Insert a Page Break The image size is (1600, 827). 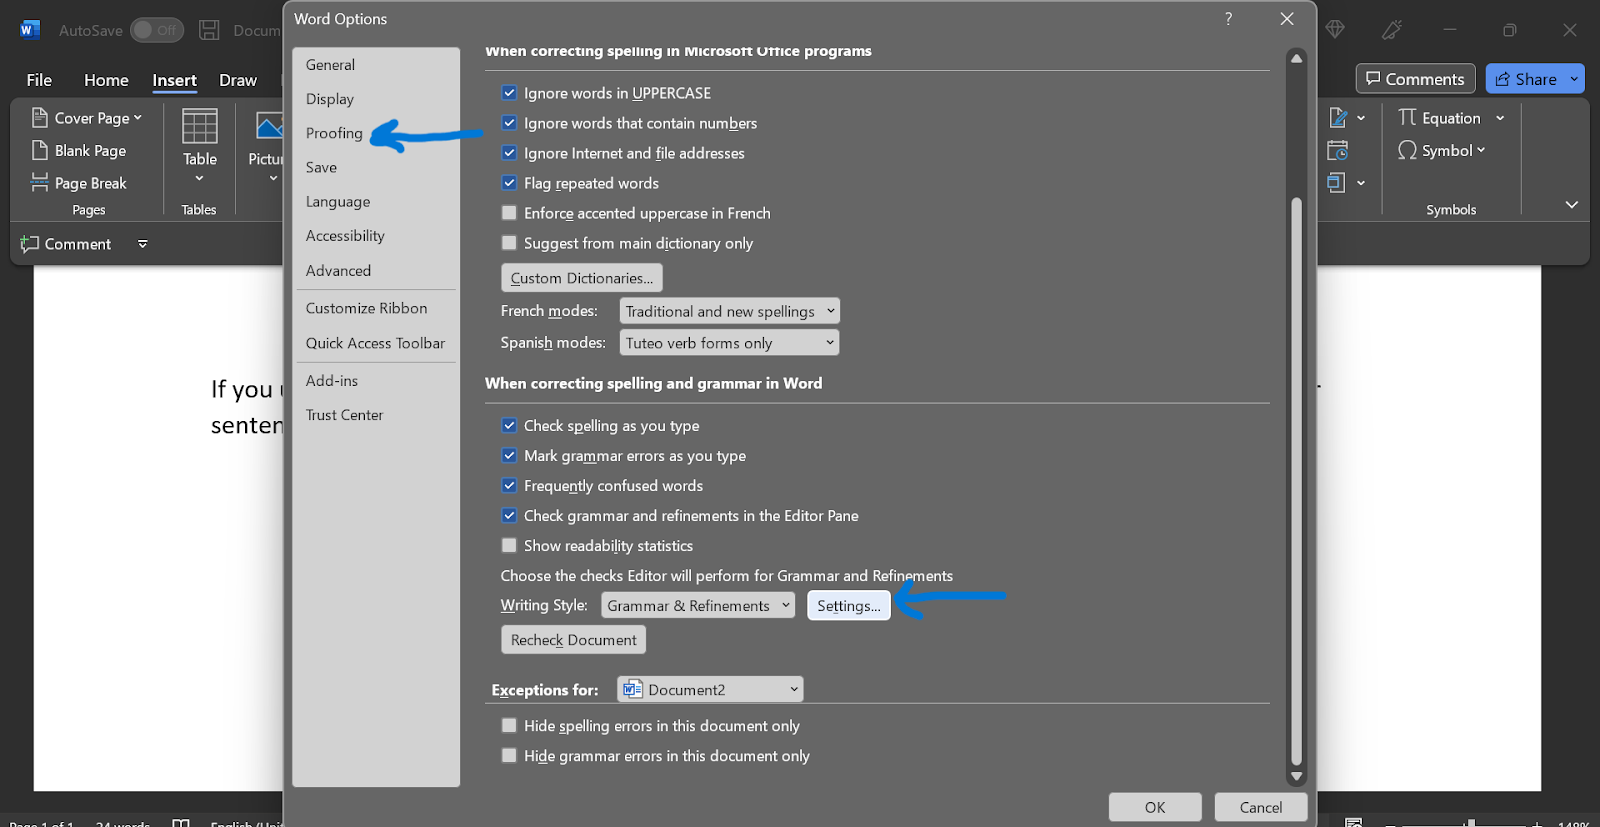79,183
